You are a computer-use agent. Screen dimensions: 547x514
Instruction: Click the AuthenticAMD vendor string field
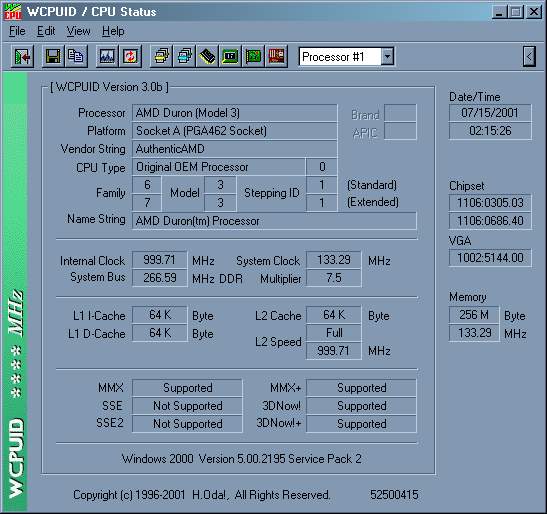(234, 149)
